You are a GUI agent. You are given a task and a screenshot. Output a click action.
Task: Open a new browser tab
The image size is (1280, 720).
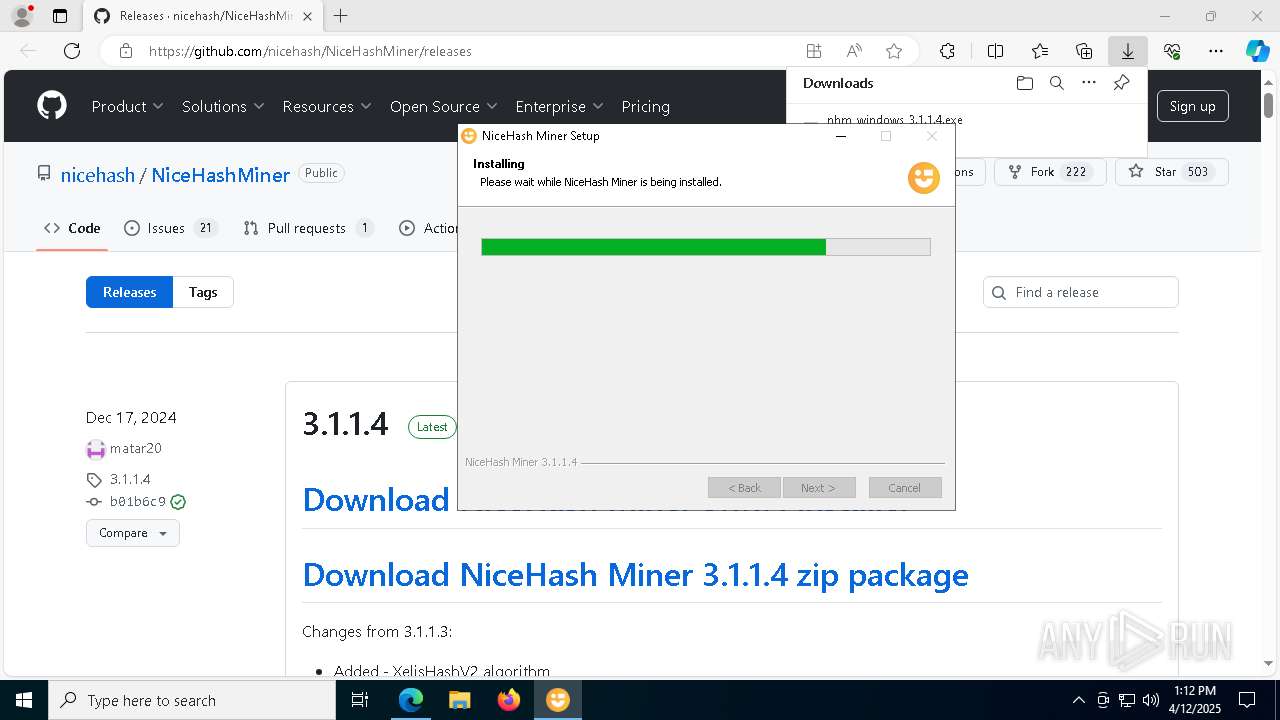pos(341,16)
